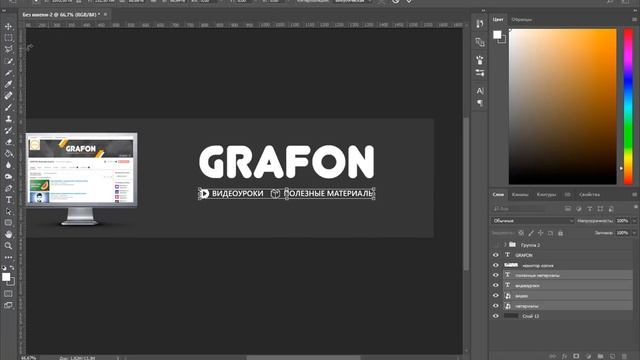Screen dimensions: 640x360
Task: Select the Path Selection tool
Action: pos(8,211)
